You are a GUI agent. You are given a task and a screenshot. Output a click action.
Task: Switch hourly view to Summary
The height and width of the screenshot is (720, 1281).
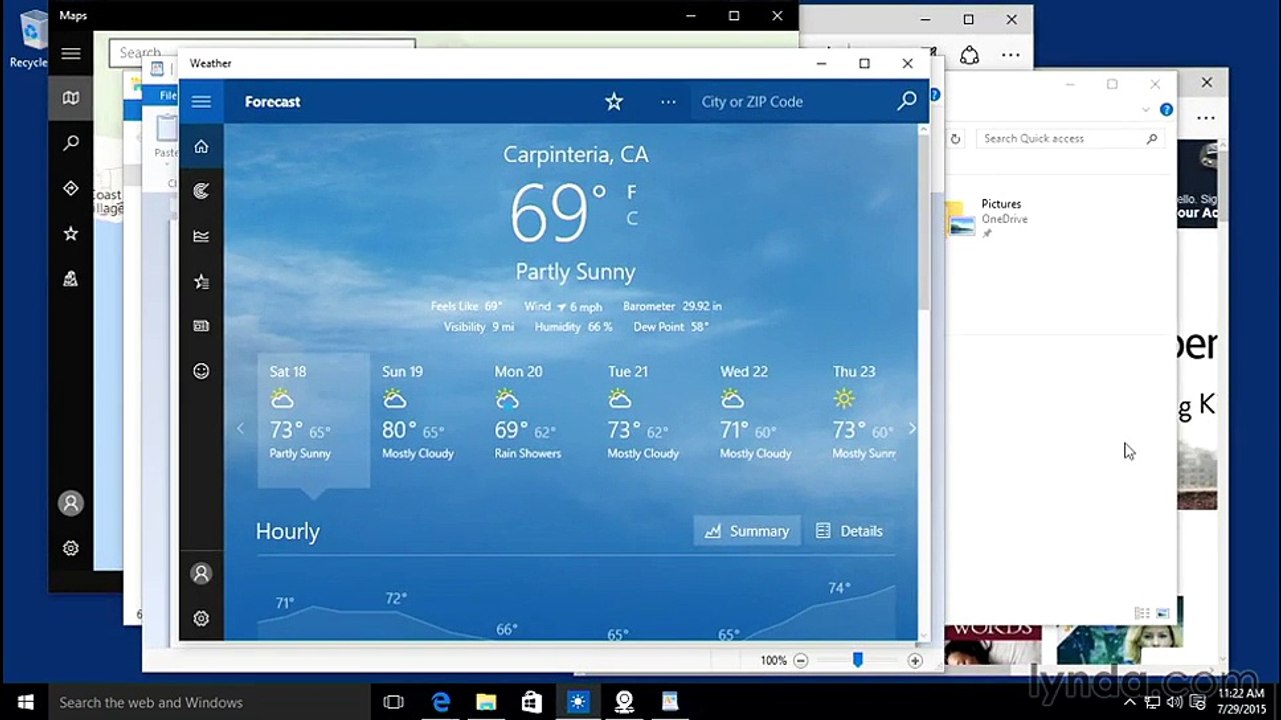[747, 531]
